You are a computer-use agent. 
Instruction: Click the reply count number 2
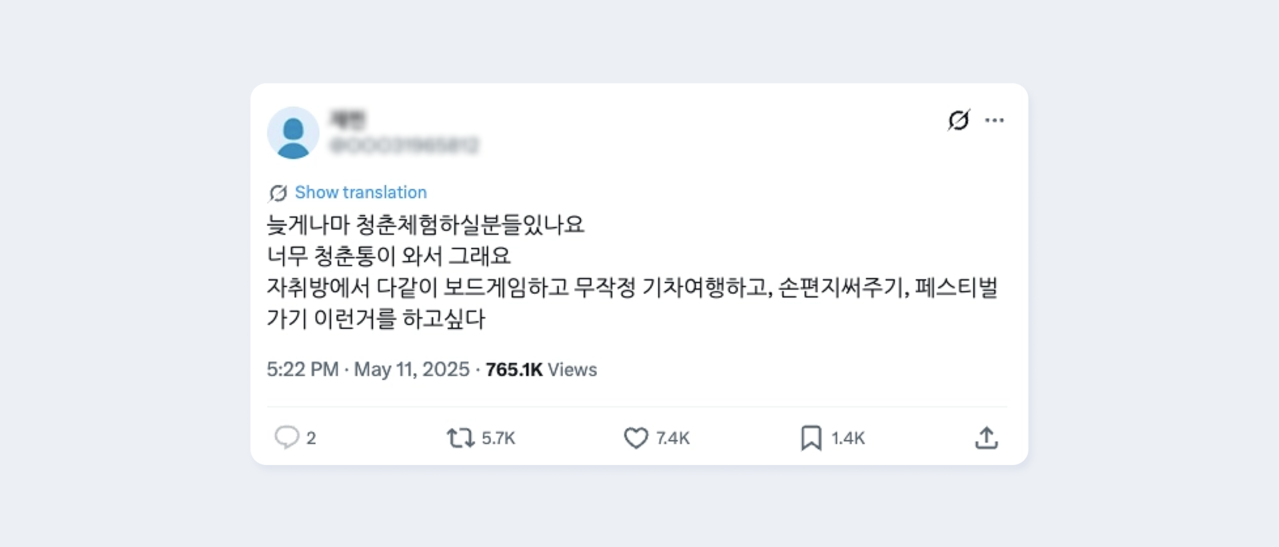click(311, 438)
